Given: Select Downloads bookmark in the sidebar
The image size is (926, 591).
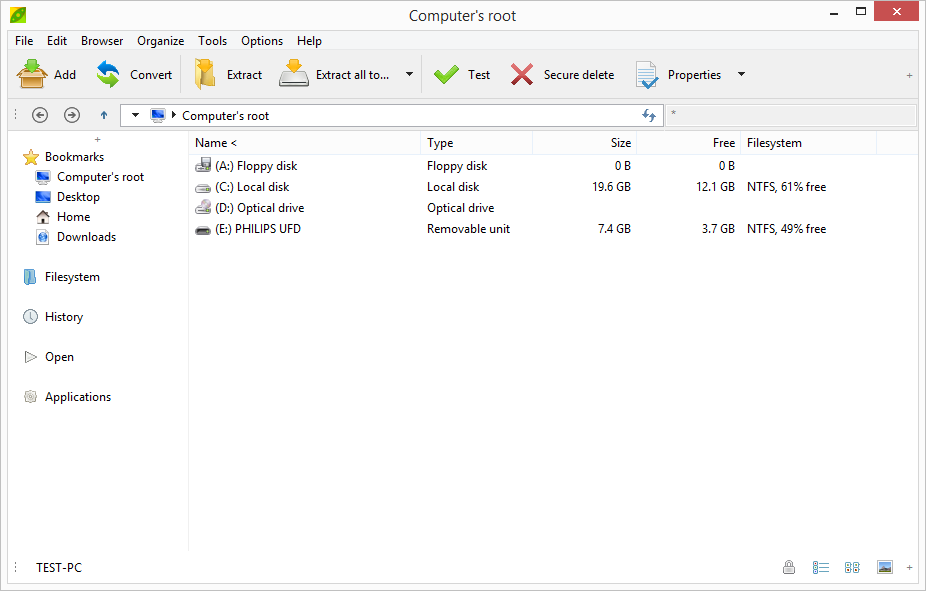Looking at the screenshot, I should [86, 237].
